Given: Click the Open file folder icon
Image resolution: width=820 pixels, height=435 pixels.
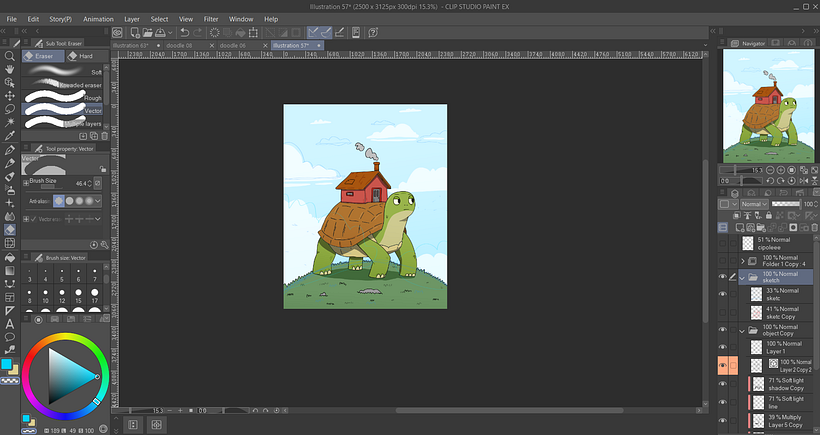Looking at the screenshot, I should pos(147,32).
